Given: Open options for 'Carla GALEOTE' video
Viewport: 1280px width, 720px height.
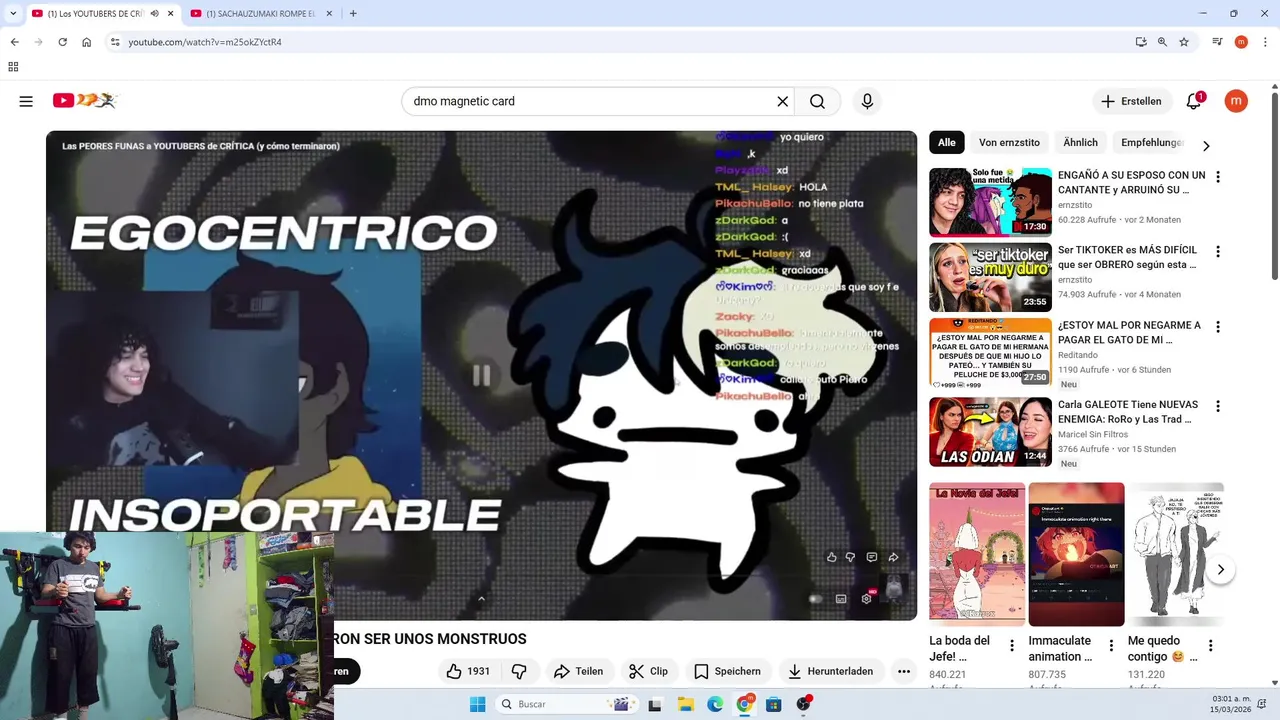Looking at the screenshot, I should click(1218, 407).
